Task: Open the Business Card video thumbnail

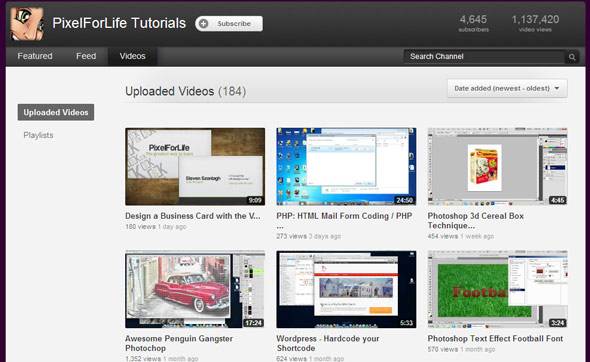Action: (195, 166)
